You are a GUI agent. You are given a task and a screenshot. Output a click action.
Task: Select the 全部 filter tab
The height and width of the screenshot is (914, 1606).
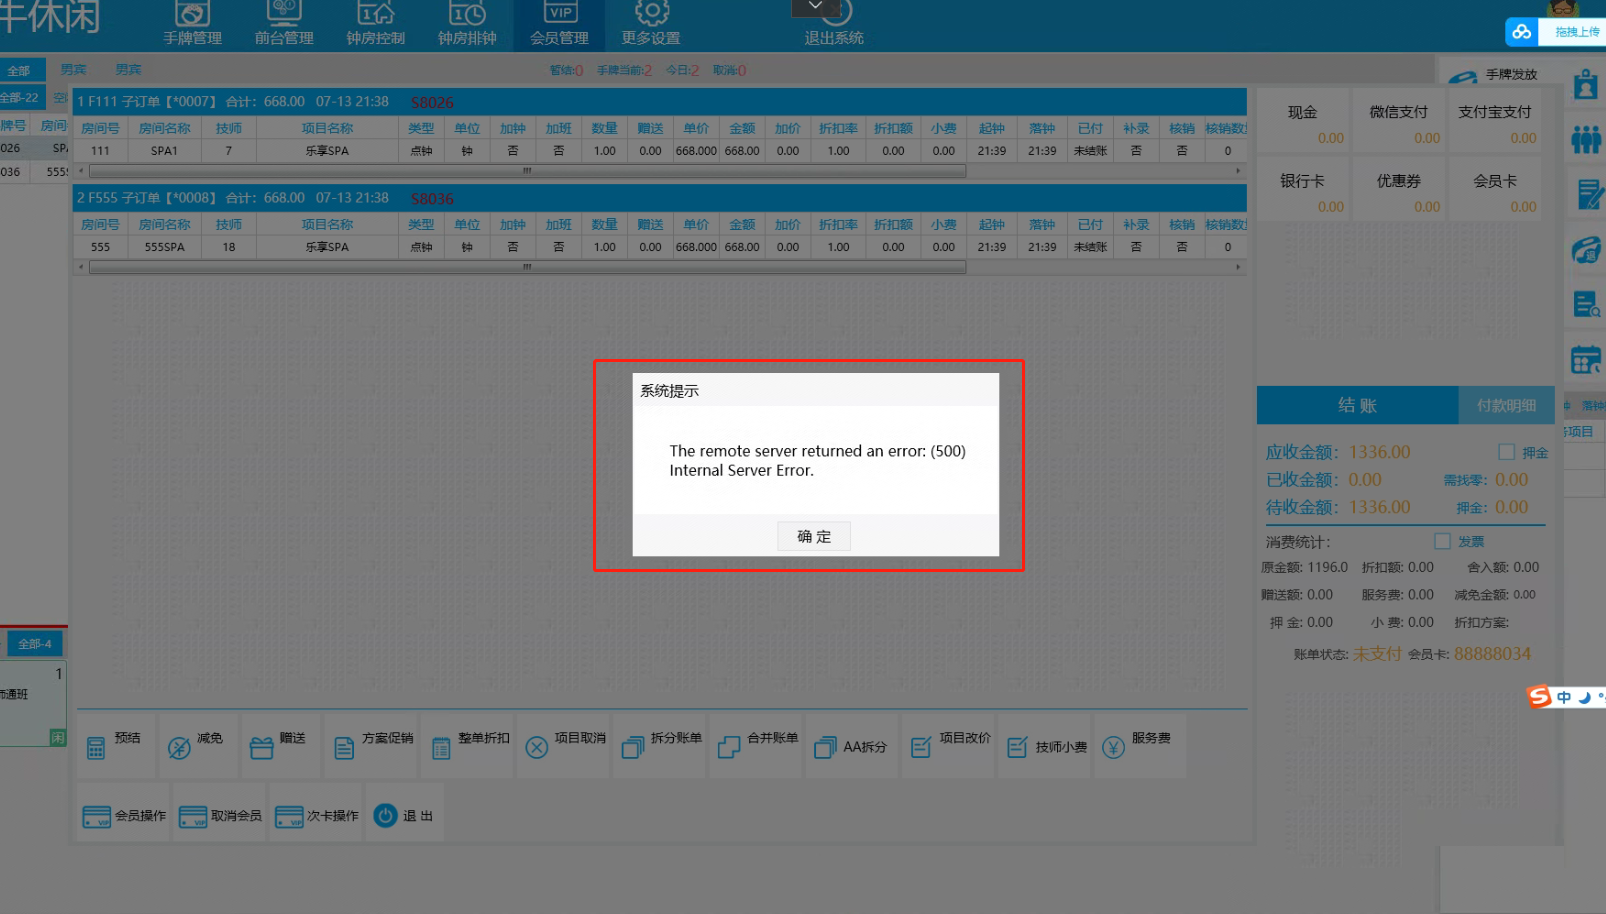pos(20,71)
